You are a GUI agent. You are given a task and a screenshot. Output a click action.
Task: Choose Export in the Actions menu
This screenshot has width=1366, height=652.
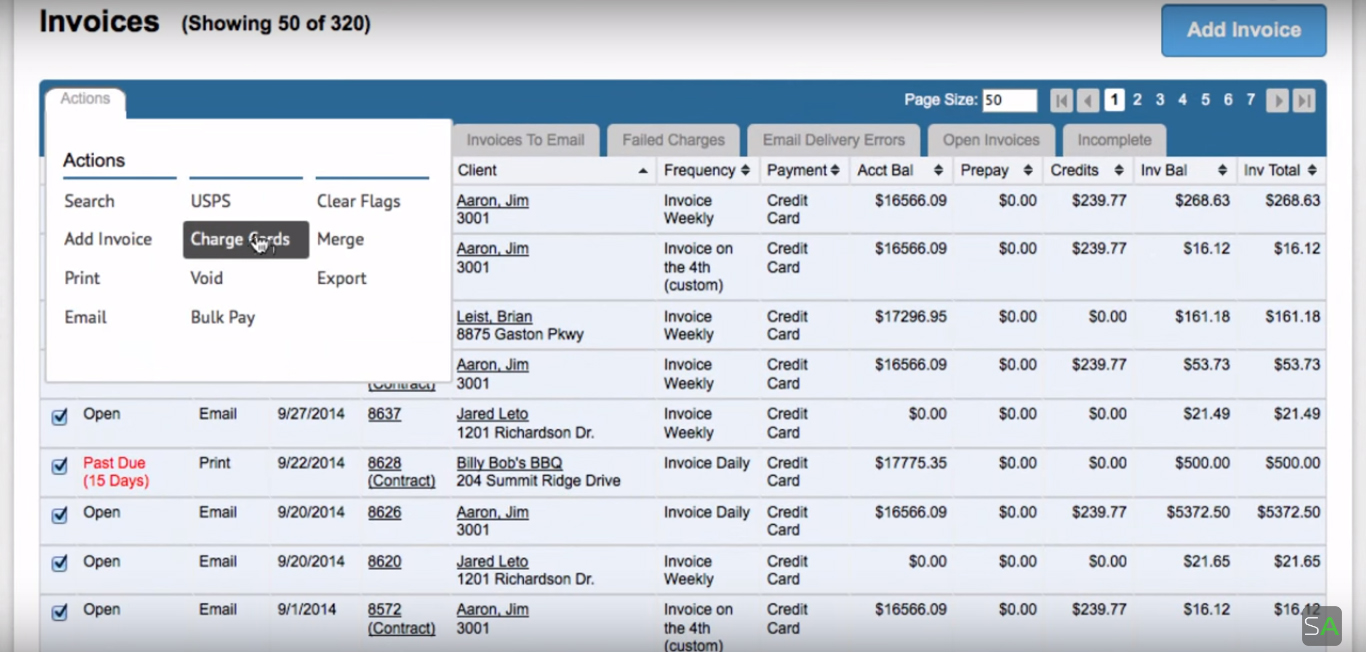pyautogui.click(x=342, y=278)
